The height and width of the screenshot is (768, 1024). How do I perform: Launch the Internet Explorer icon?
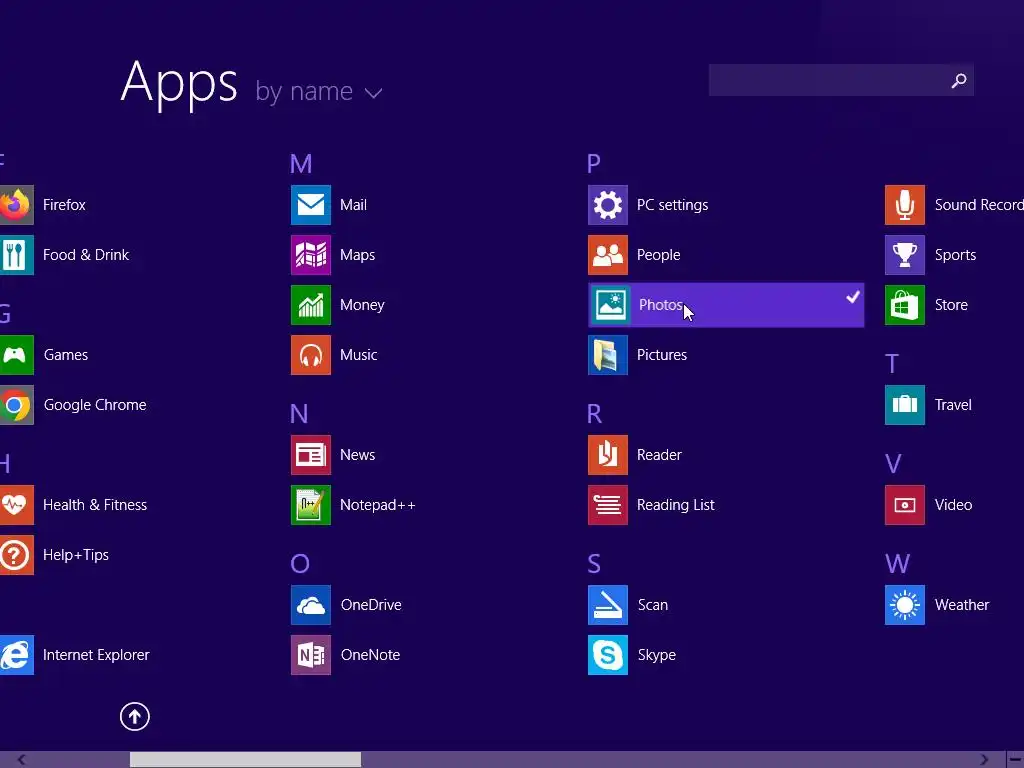(16, 655)
